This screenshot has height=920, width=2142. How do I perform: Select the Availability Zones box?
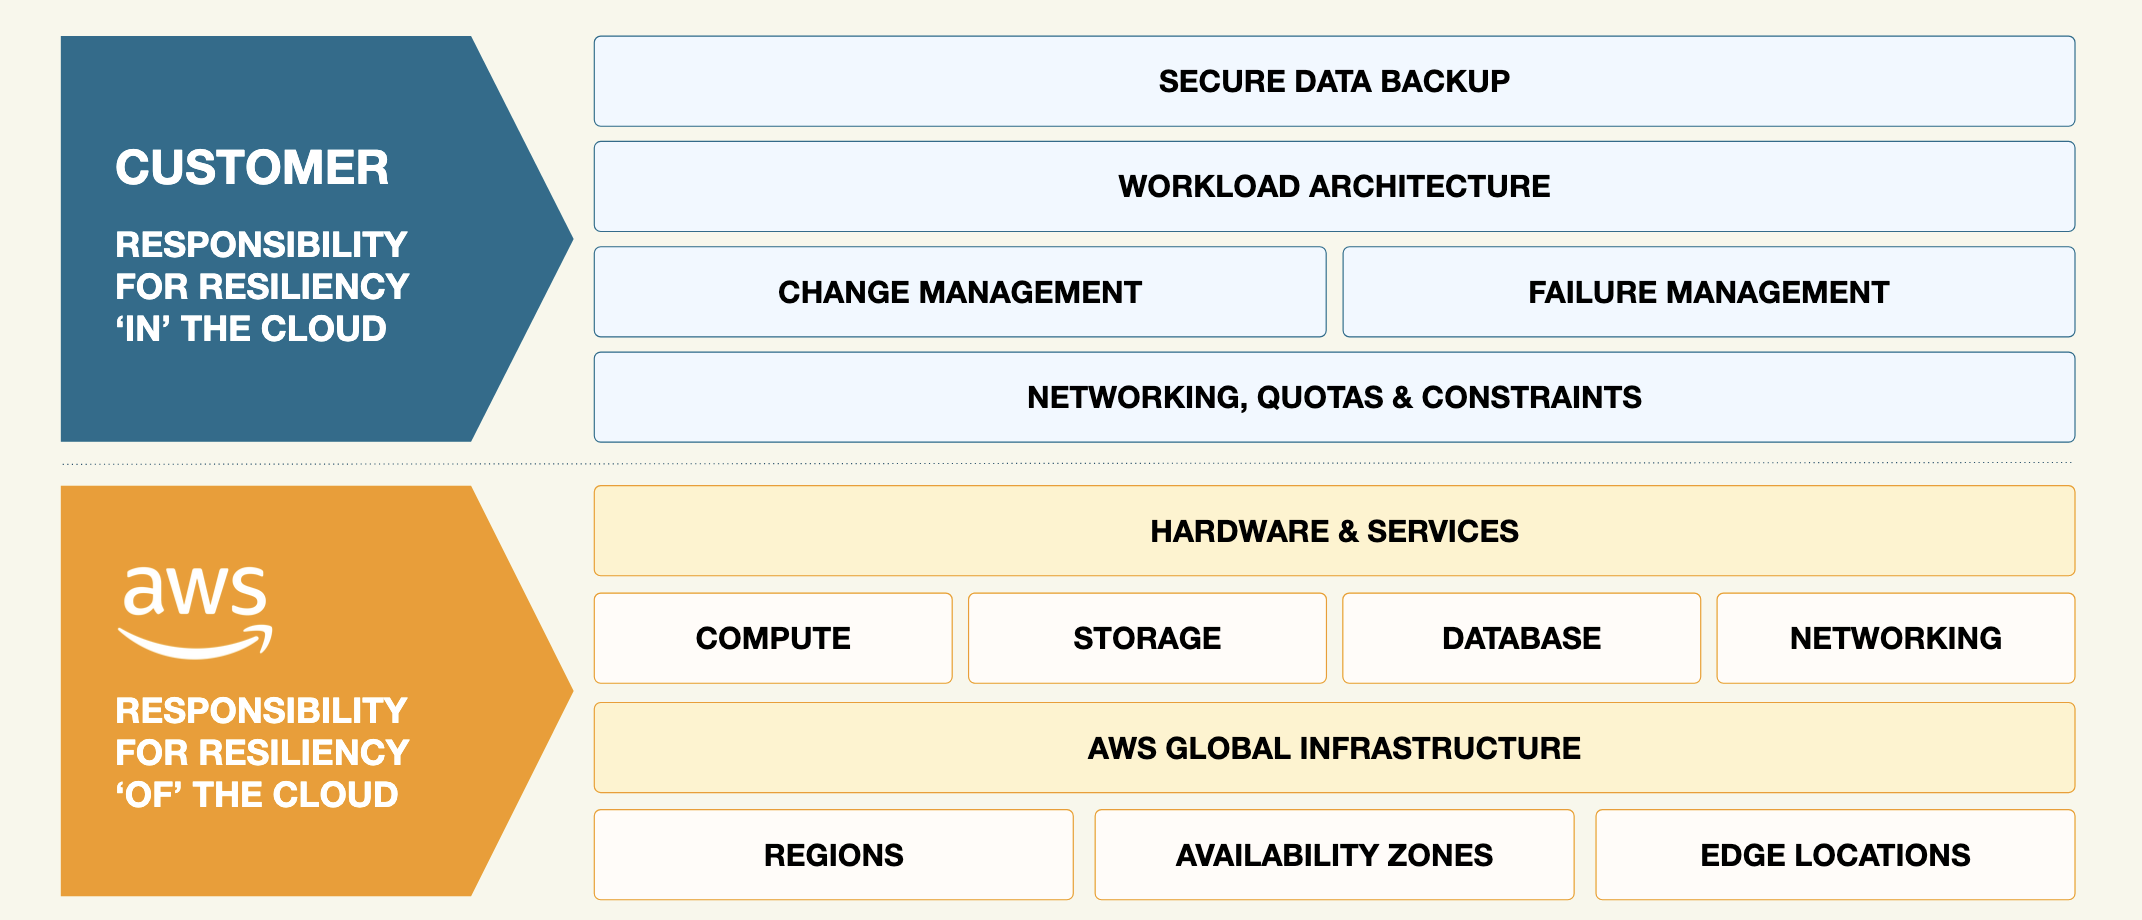pyautogui.click(x=1334, y=855)
